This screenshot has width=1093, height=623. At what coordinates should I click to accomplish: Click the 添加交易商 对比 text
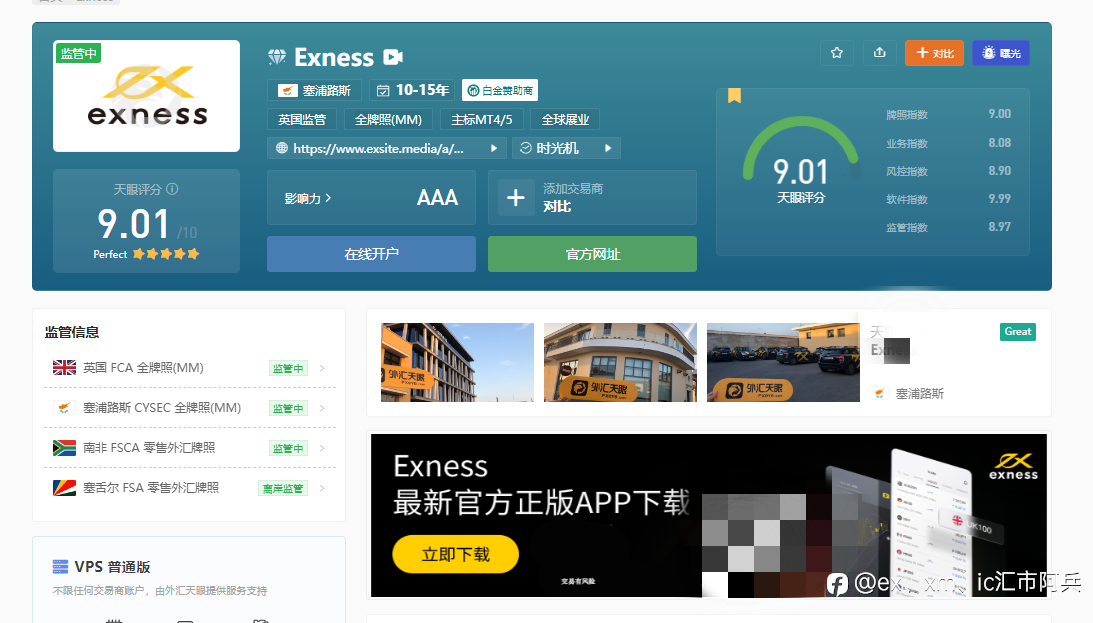click(x=573, y=198)
